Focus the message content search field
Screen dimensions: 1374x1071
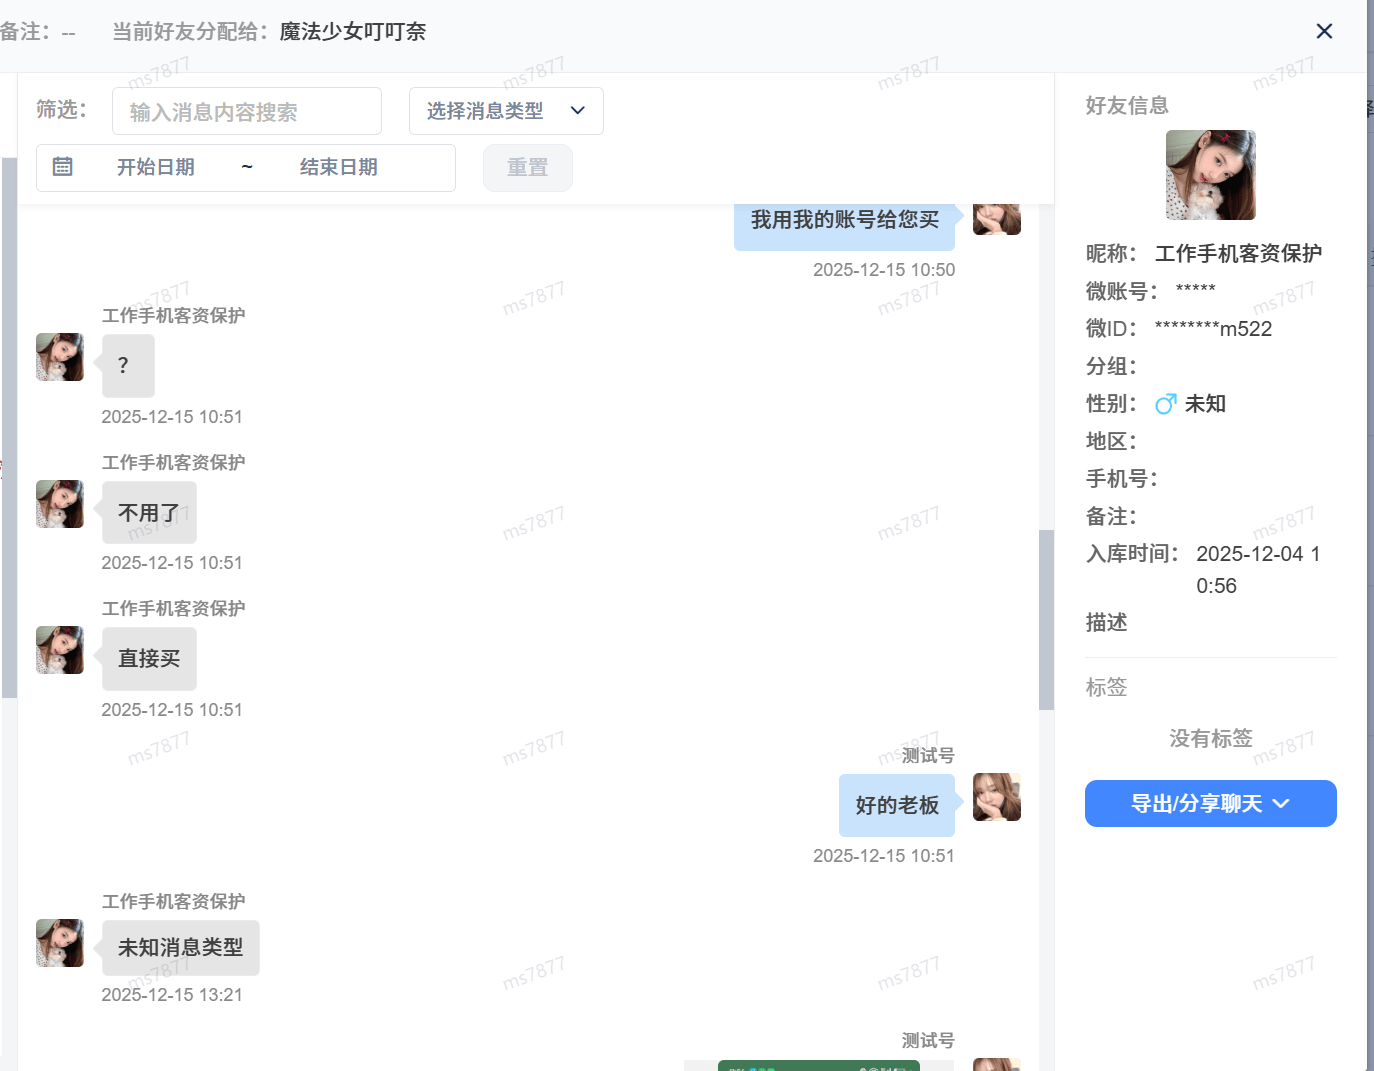click(247, 112)
